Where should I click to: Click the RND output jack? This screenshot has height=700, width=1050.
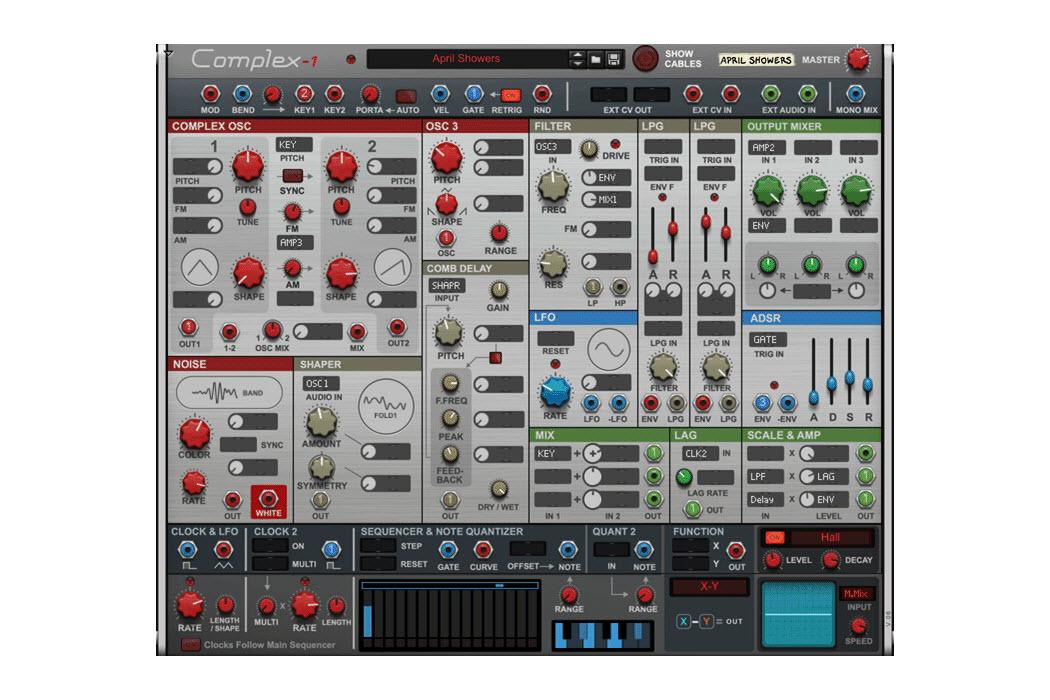542,94
